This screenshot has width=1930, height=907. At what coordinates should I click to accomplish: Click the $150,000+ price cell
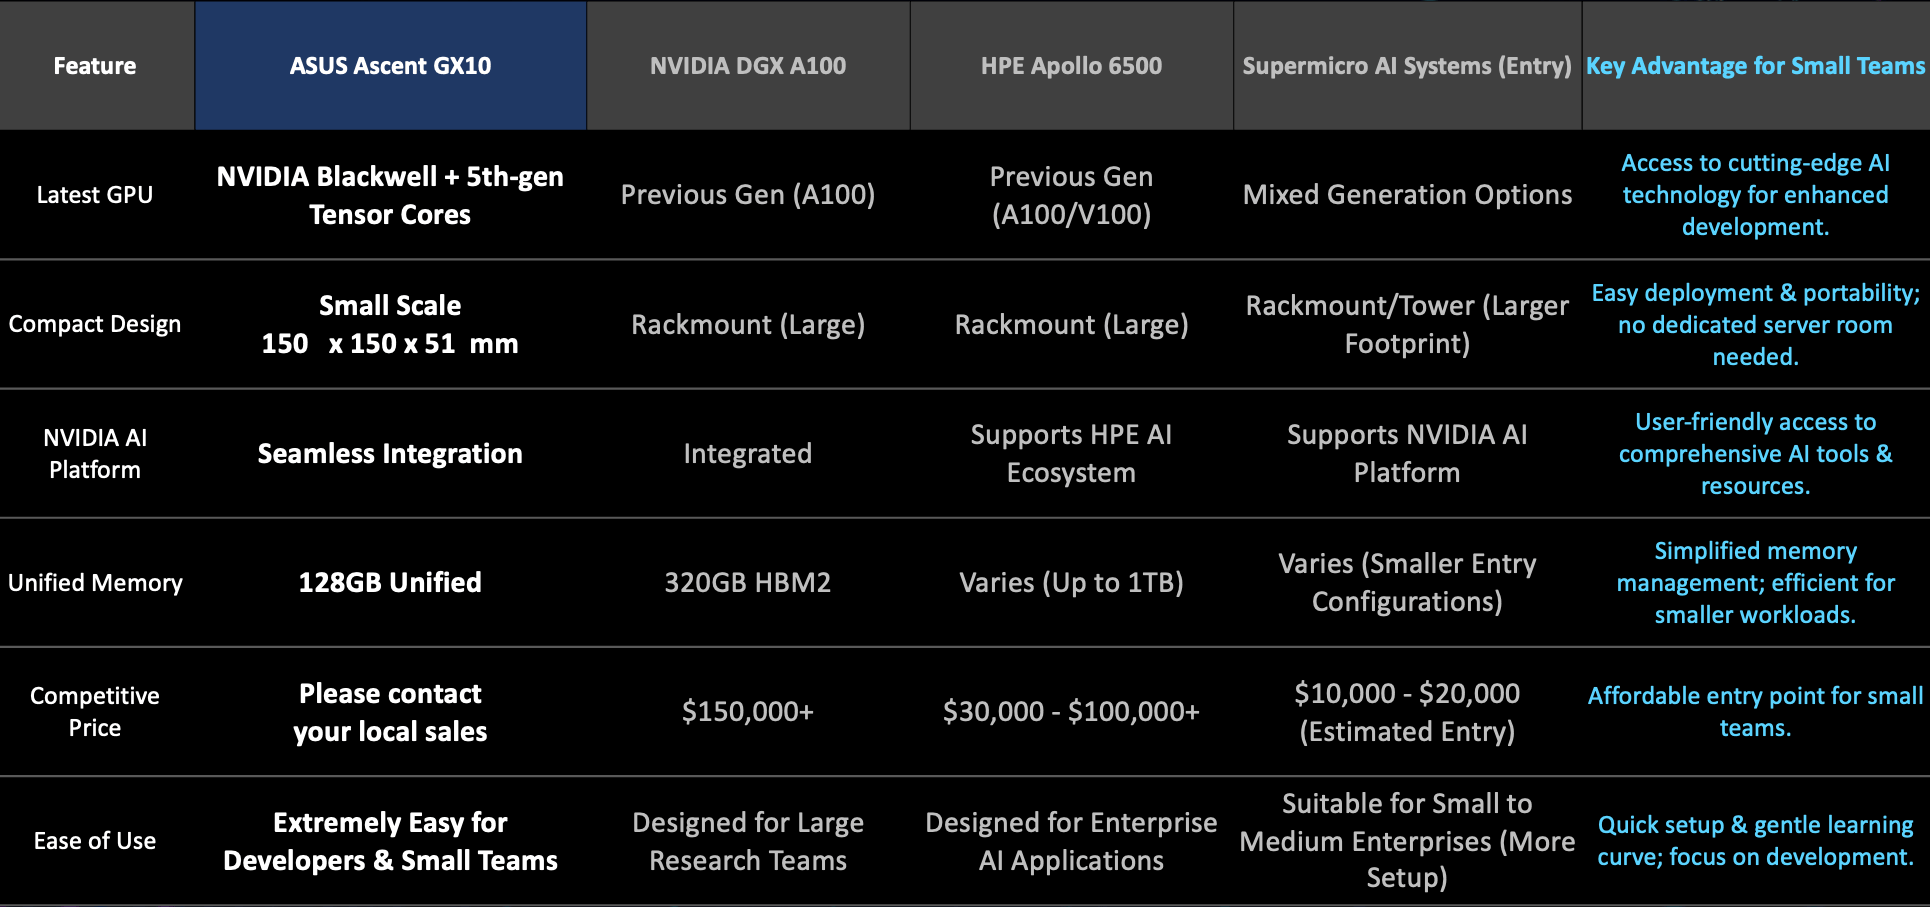coord(747,712)
